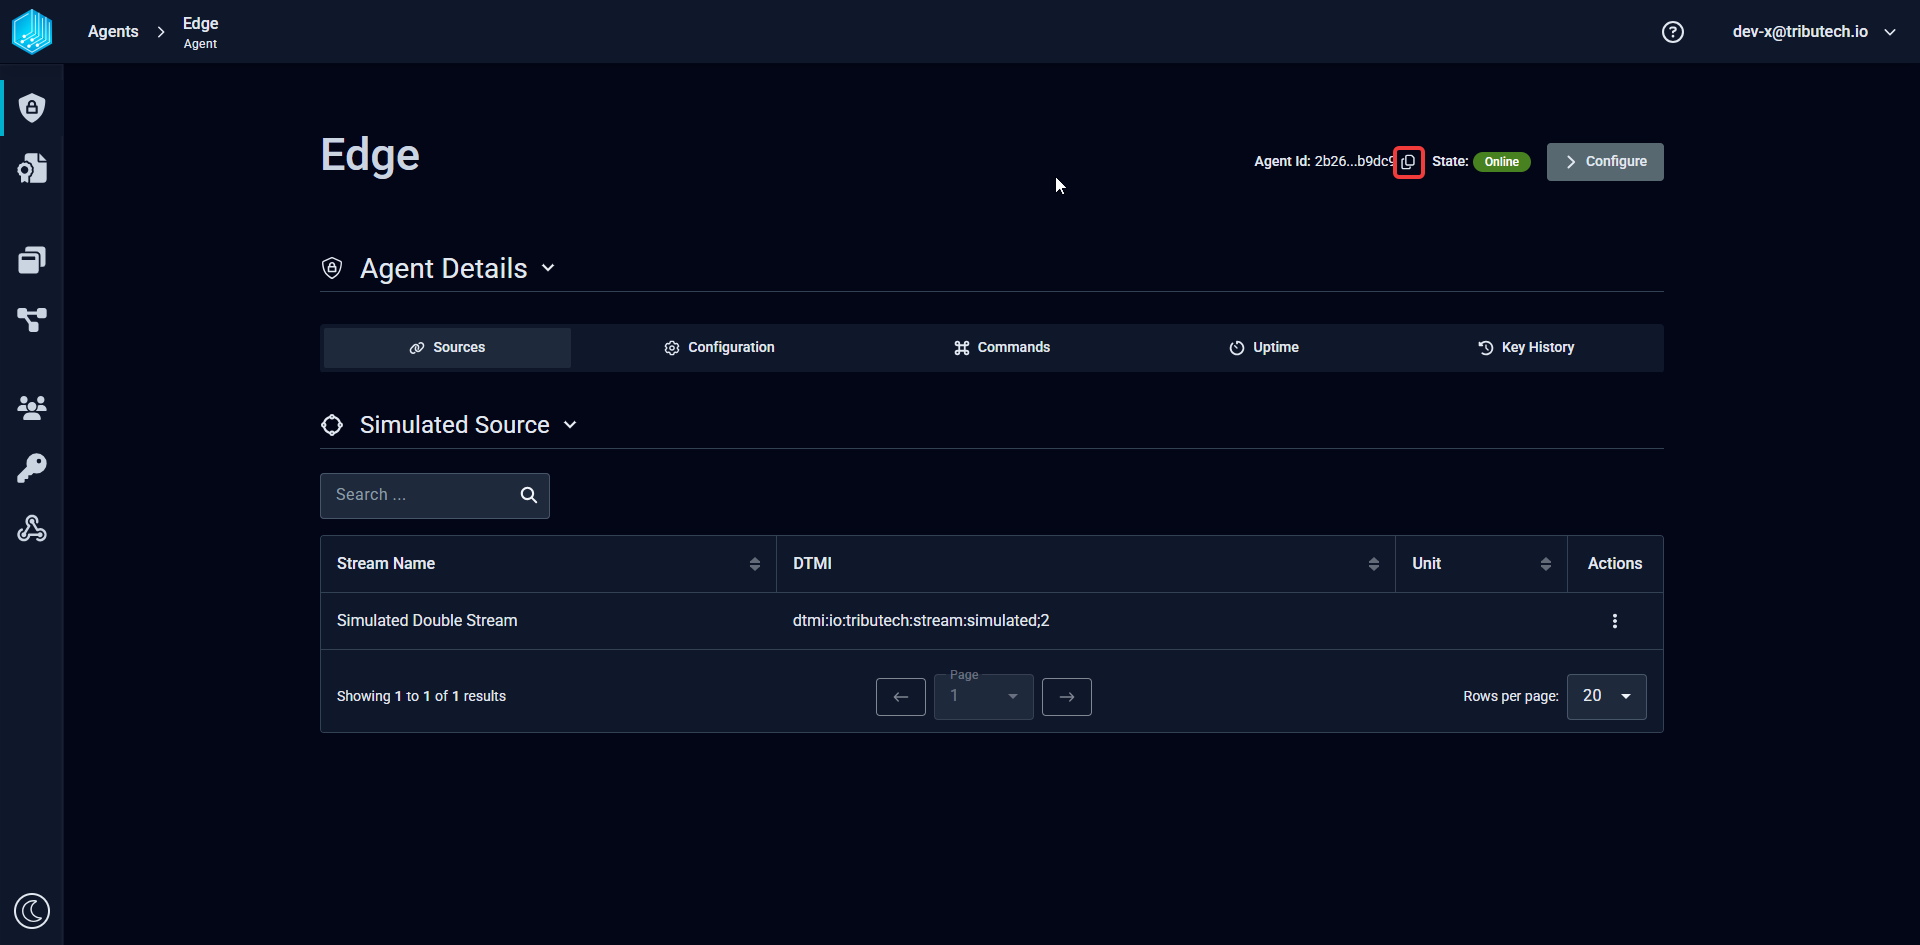
Task: Click the Online state badge
Action: coord(1501,162)
